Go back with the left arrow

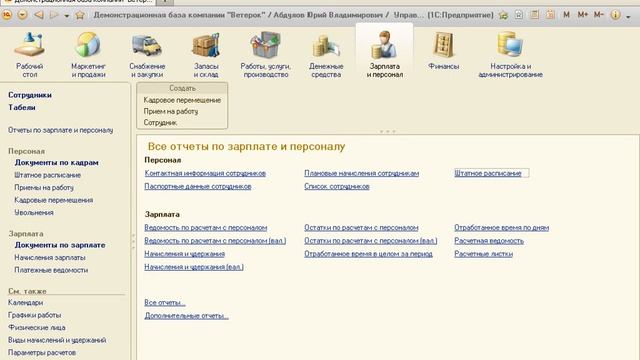pyautogui.click(x=39, y=15)
